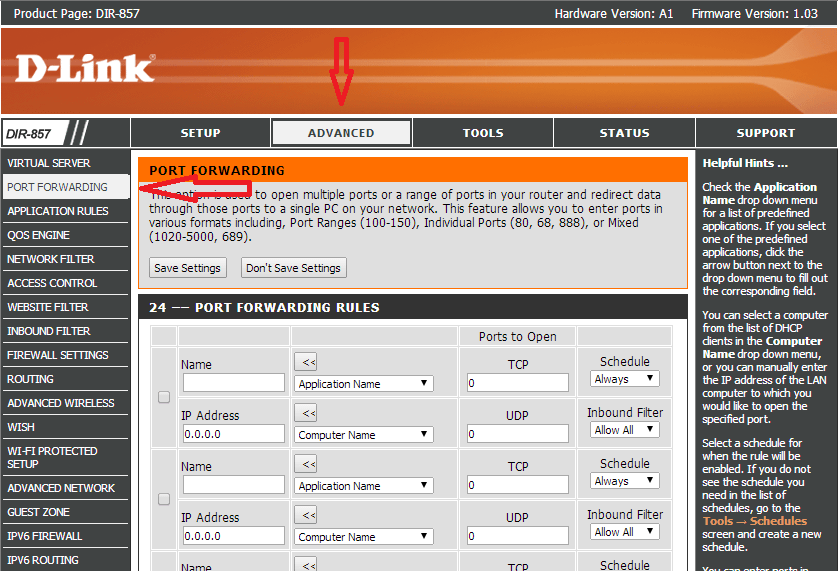
Task: Click second rule's Name input field
Action: point(234,485)
